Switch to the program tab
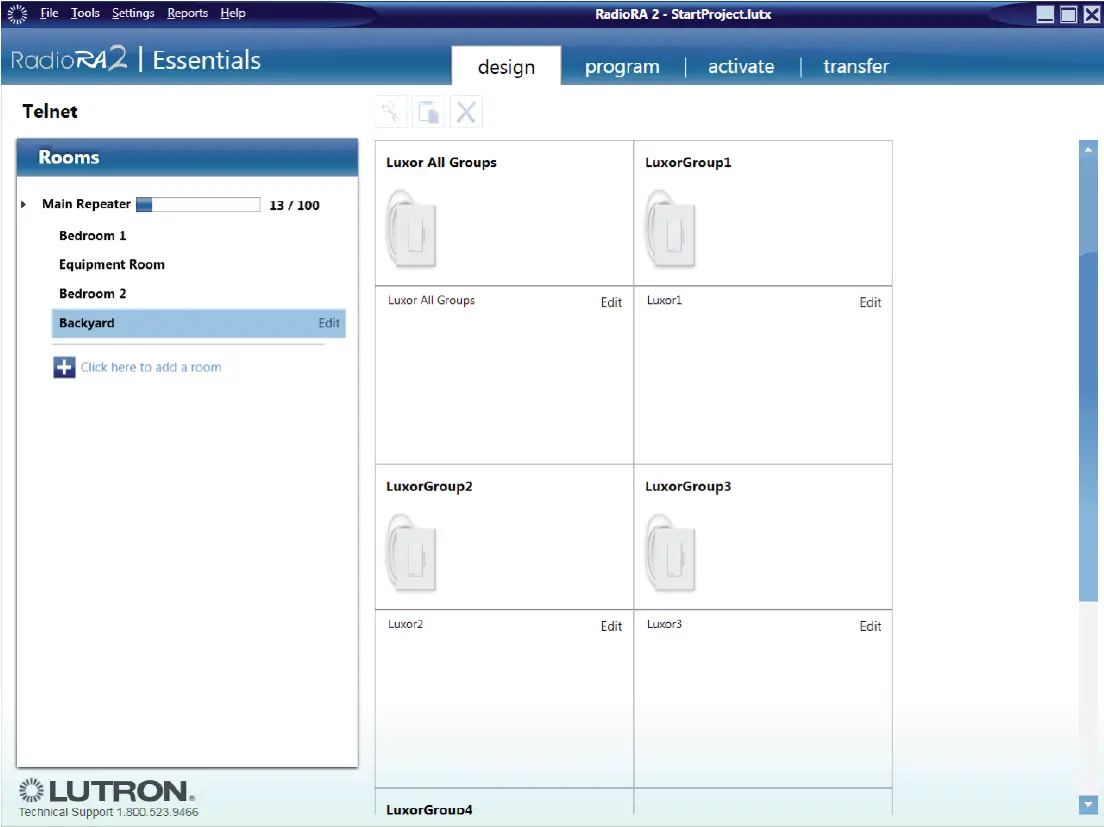1104x827 pixels. pyautogui.click(x=622, y=67)
